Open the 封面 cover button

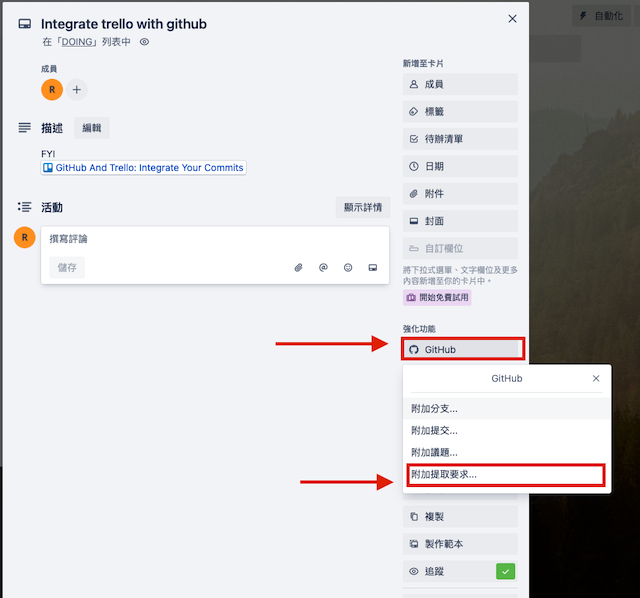[460, 221]
